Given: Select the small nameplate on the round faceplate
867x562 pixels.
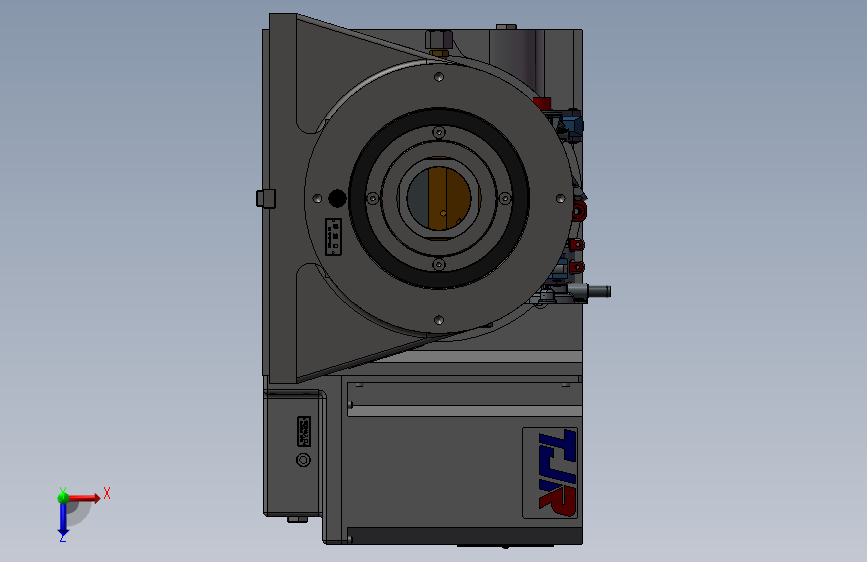Looking at the screenshot, I should point(333,237).
